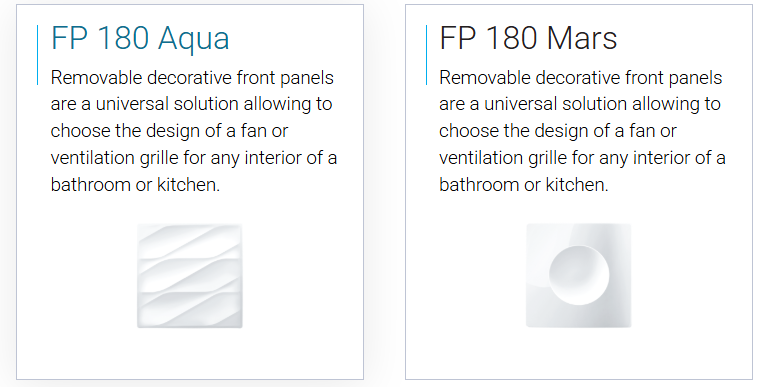758x387 pixels.
Task: Click the blue accent line beside Aqua title
Action: [37, 55]
